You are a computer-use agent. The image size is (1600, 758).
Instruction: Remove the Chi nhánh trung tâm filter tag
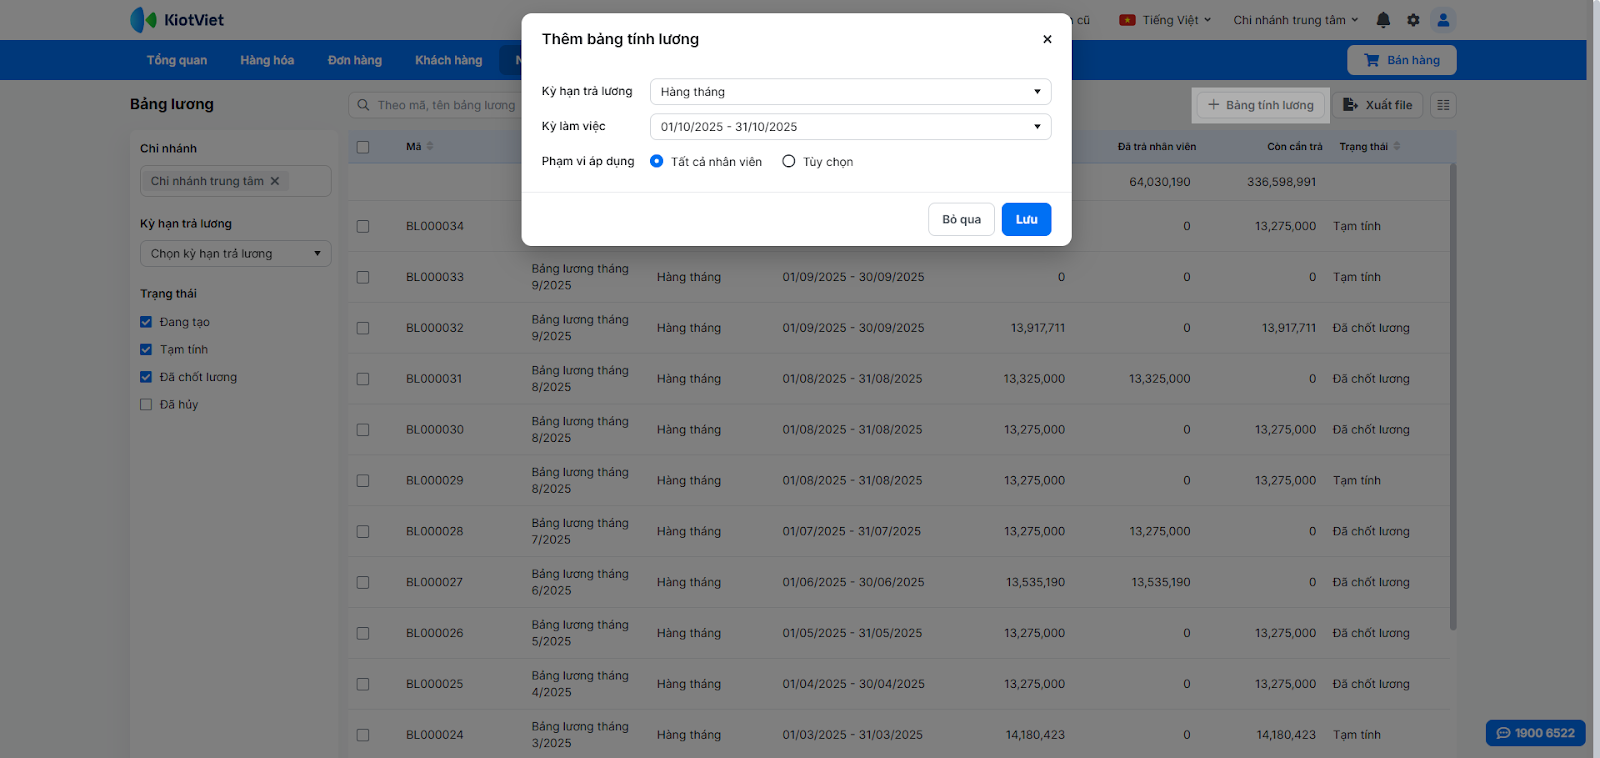point(275,181)
